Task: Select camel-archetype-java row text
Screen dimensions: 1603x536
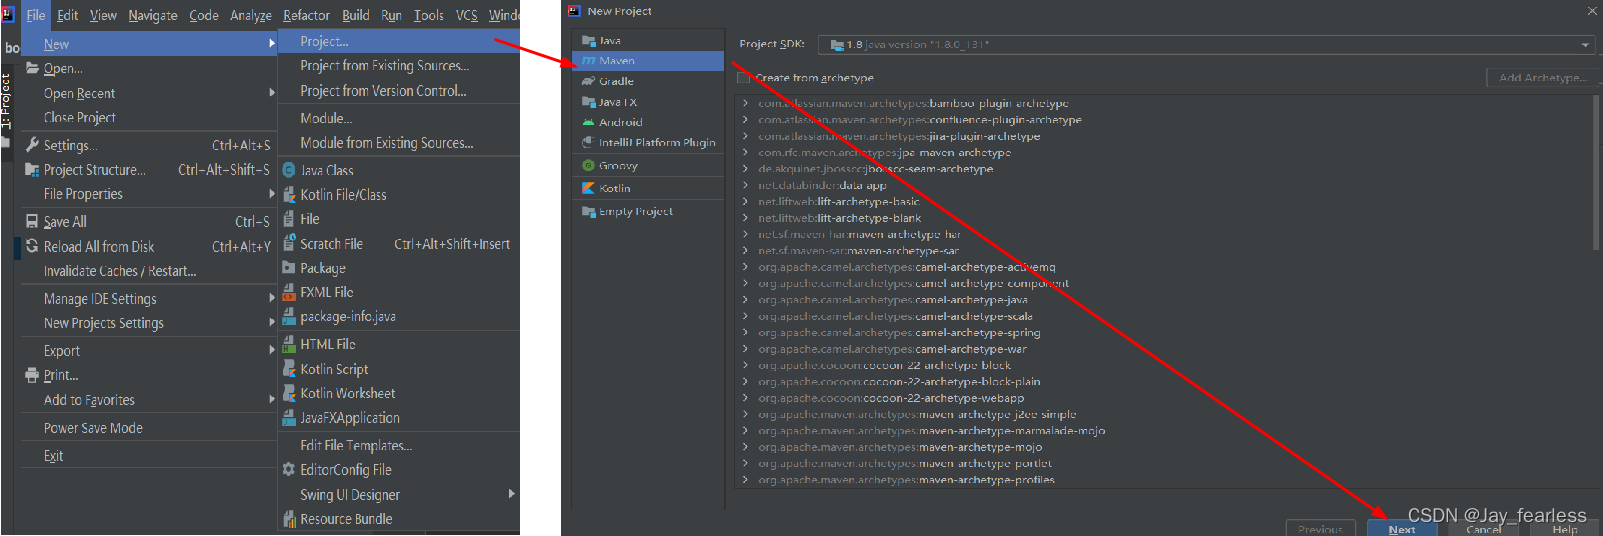Action: 893,300
